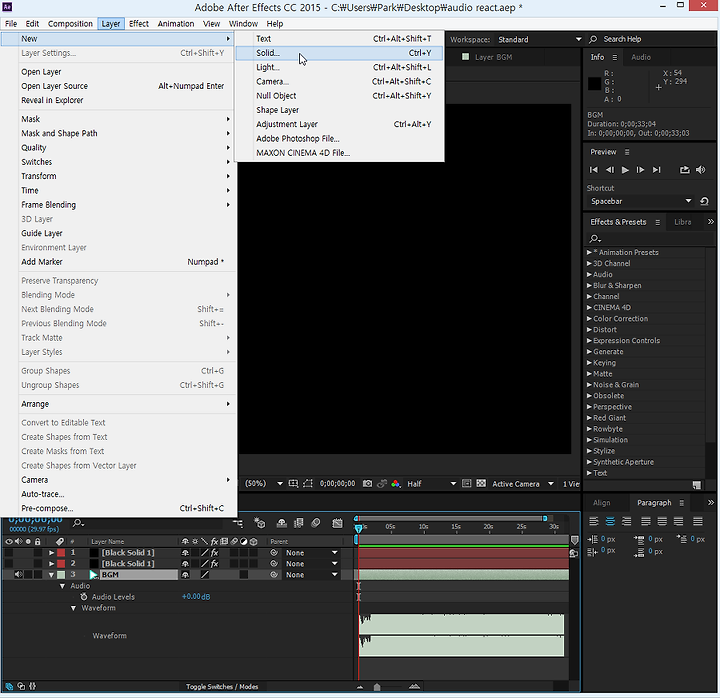
Task: Click Pre-compose... in the Layer menu
Action: click(122, 508)
